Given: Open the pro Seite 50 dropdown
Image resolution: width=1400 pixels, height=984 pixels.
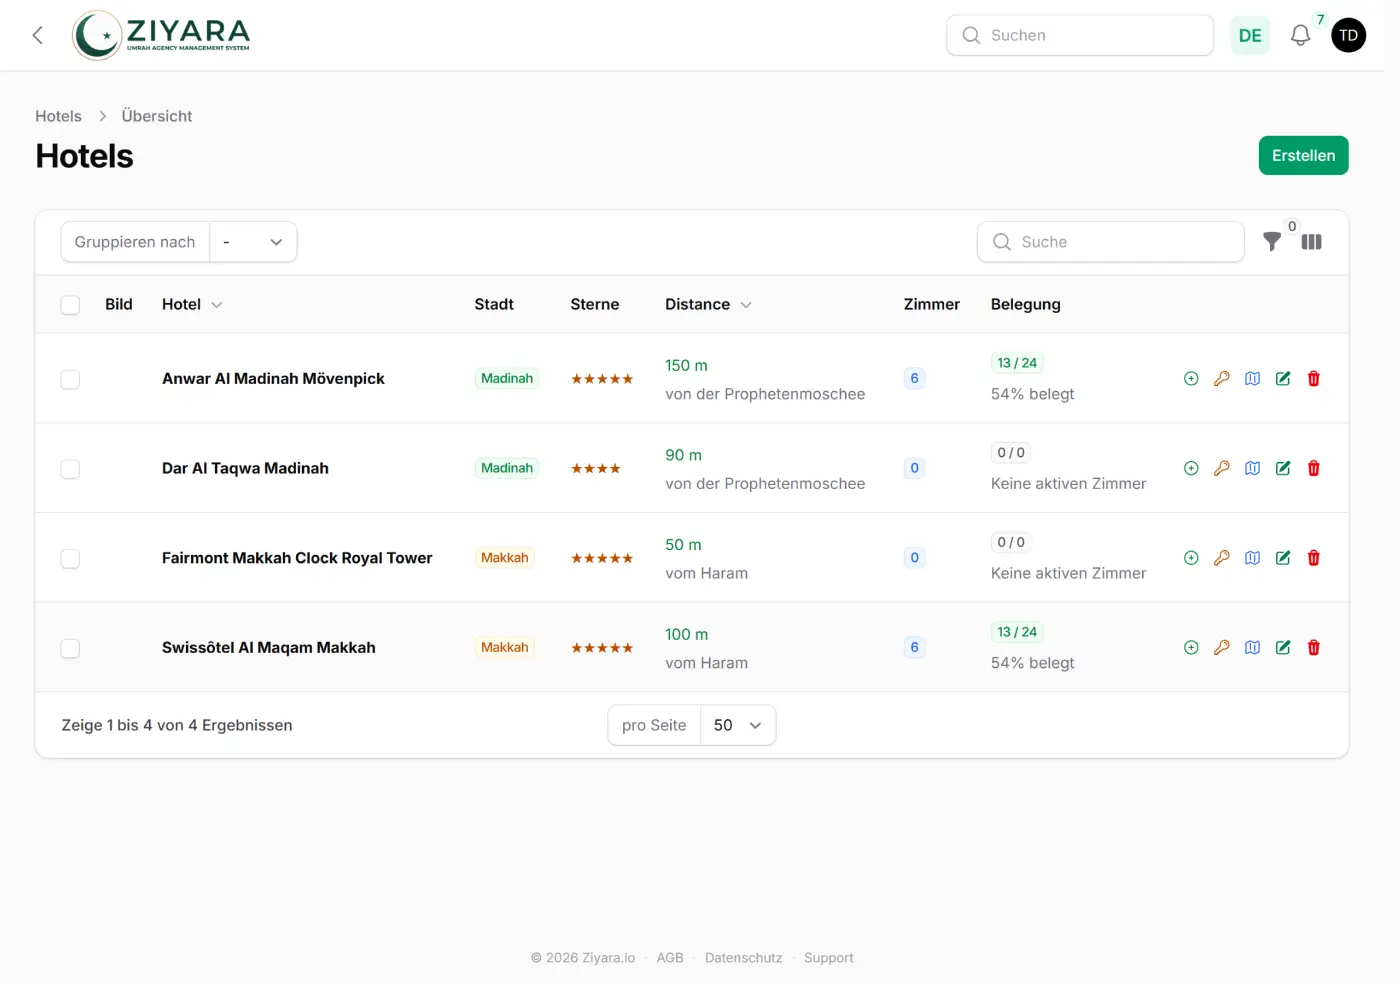Looking at the screenshot, I should 738,725.
